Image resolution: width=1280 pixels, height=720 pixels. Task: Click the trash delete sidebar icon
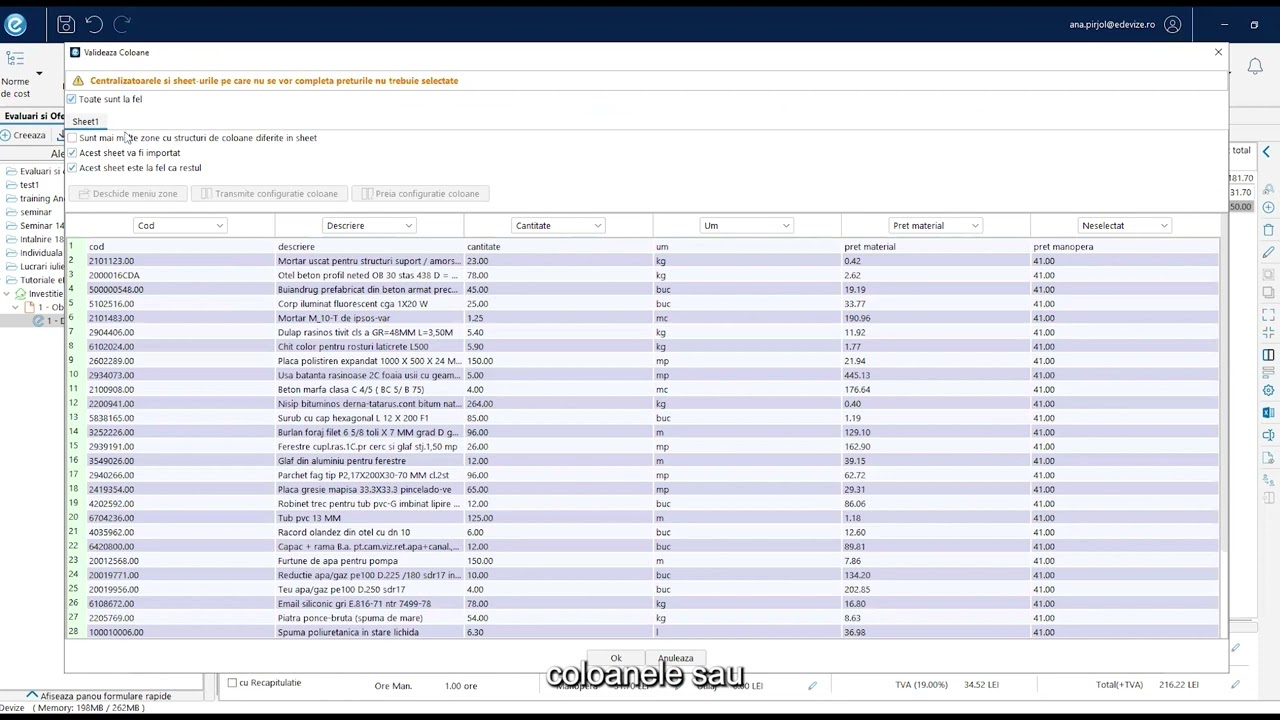(1268, 230)
